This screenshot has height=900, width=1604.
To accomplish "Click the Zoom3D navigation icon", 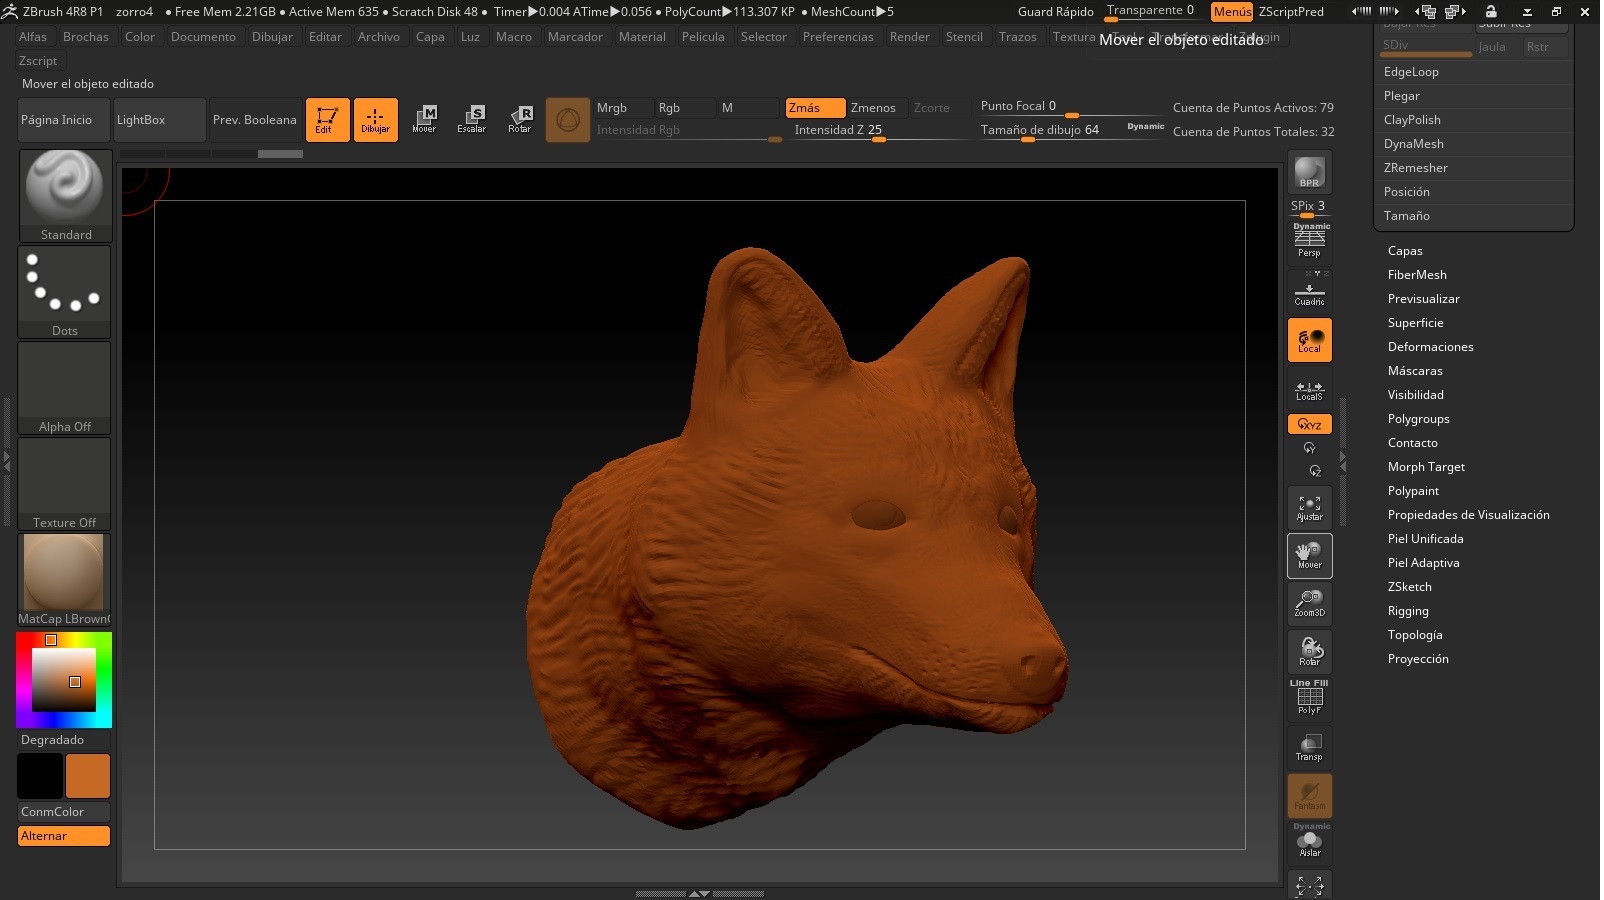I will (1309, 603).
